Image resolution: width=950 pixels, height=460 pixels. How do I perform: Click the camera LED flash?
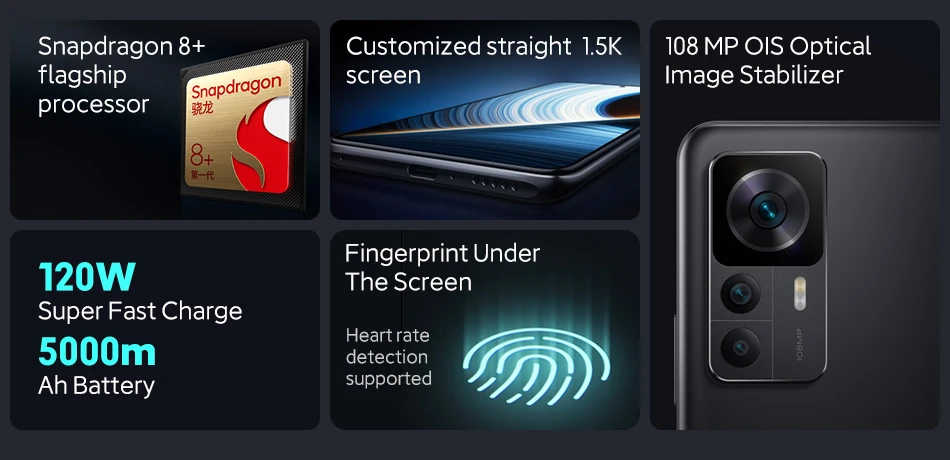[x=800, y=293]
